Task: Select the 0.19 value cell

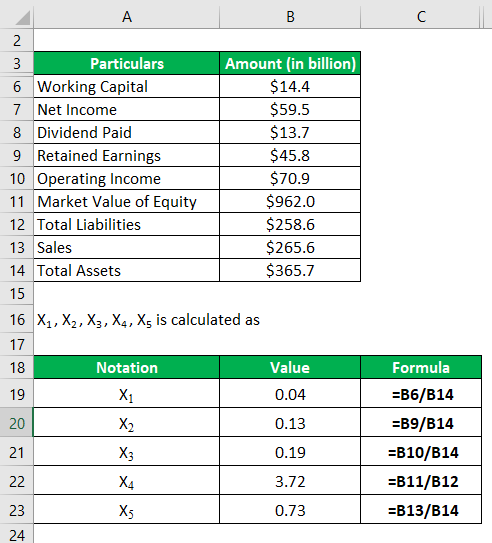Action: (290, 452)
